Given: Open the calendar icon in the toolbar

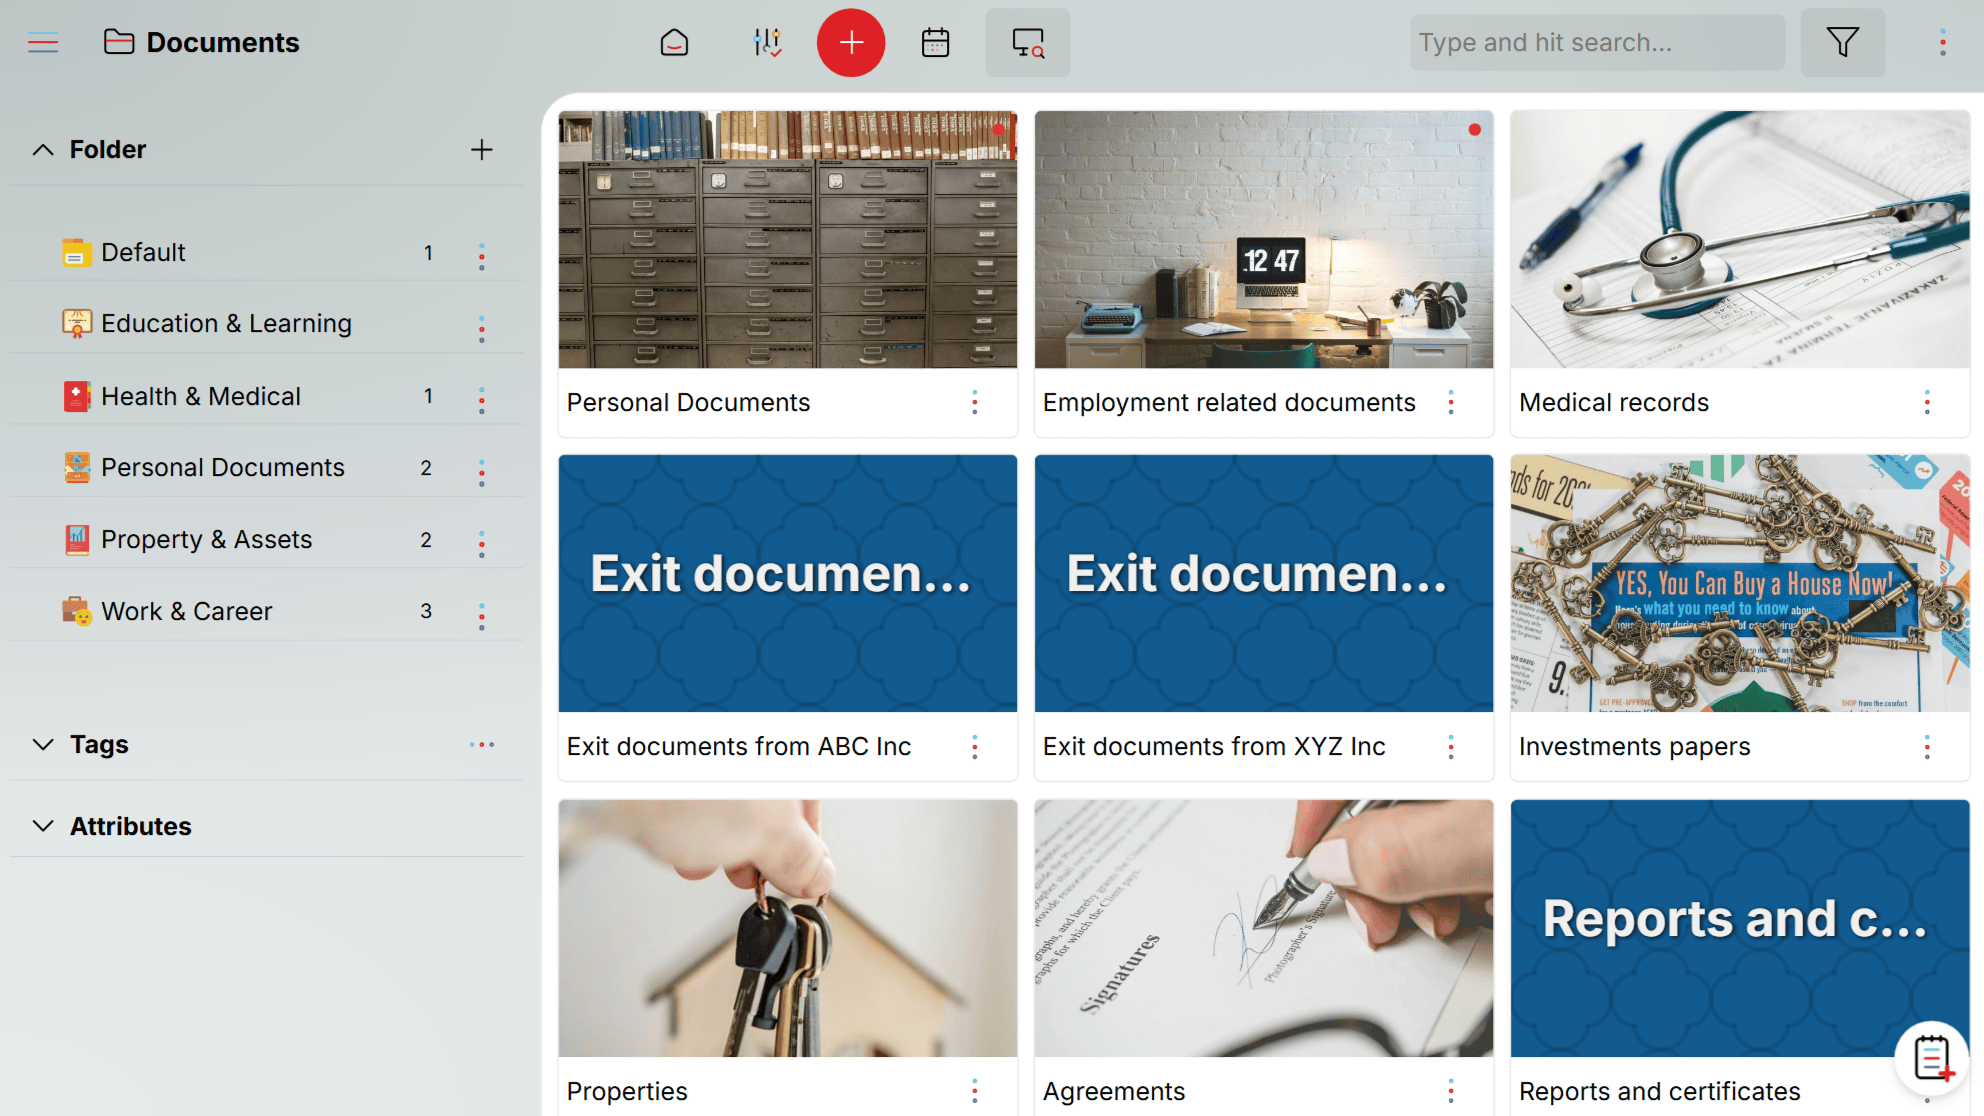Looking at the screenshot, I should coord(934,42).
